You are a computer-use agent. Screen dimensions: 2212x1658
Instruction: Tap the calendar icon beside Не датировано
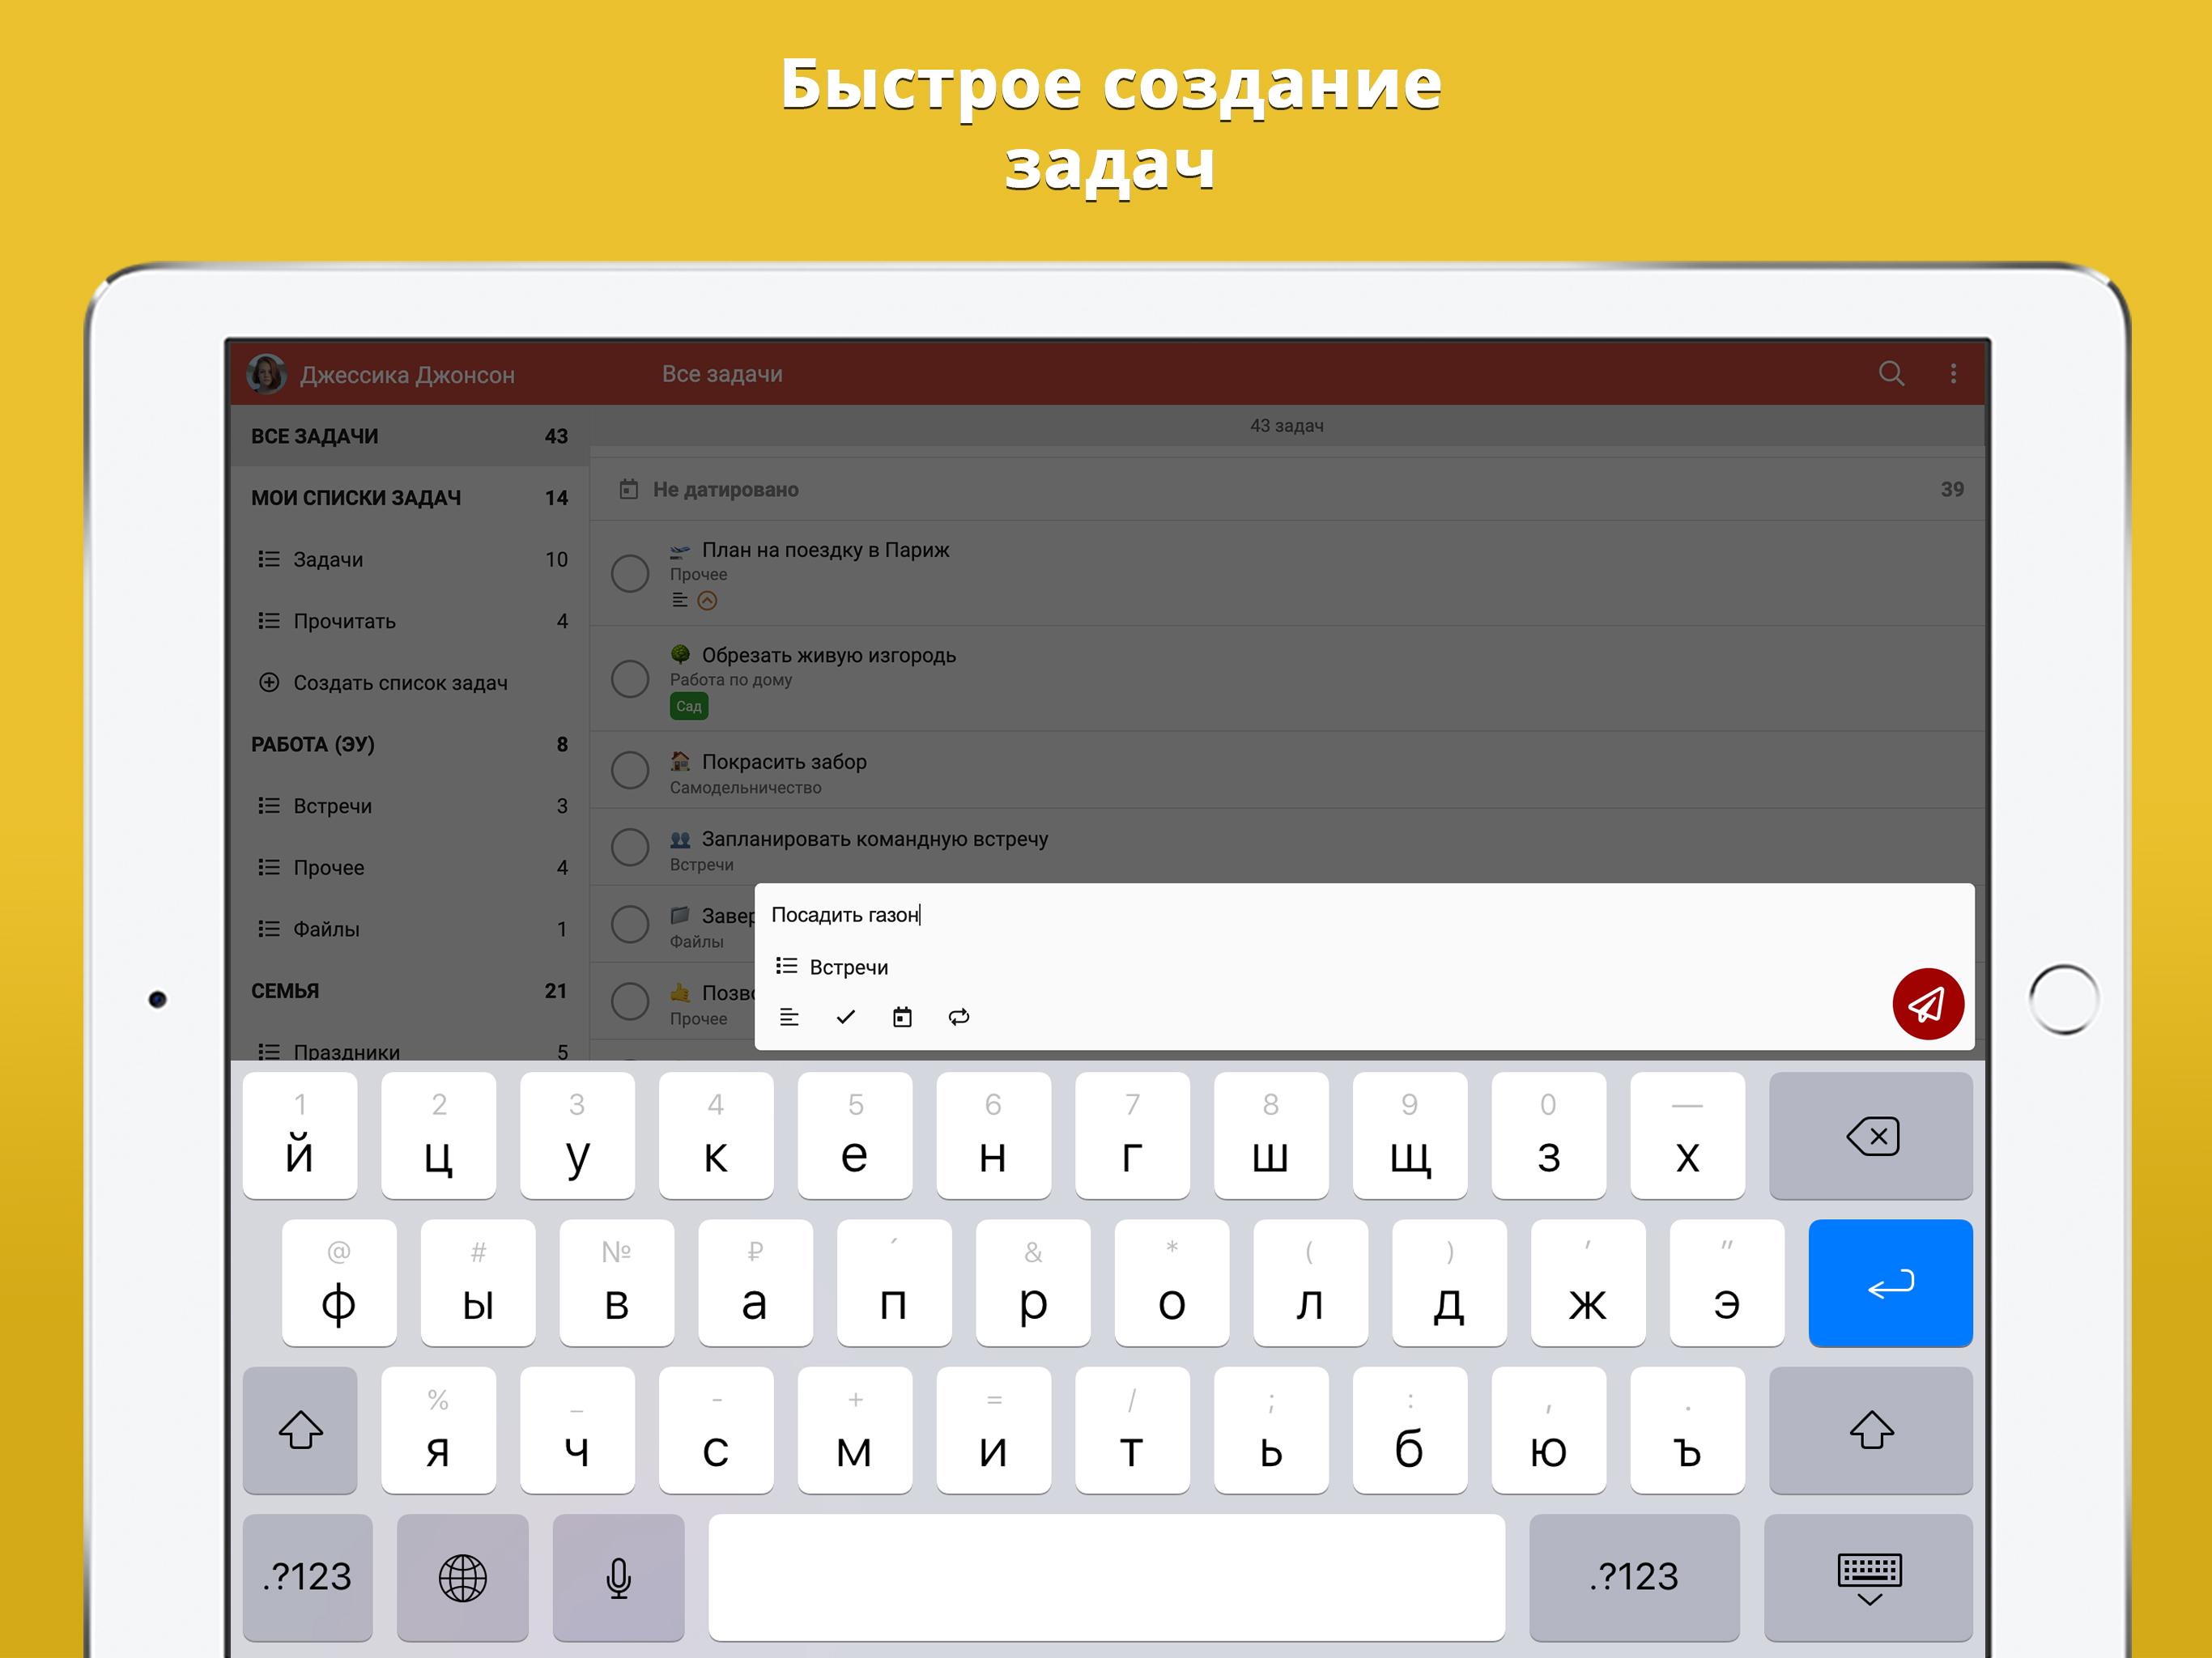(x=628, y=489)
